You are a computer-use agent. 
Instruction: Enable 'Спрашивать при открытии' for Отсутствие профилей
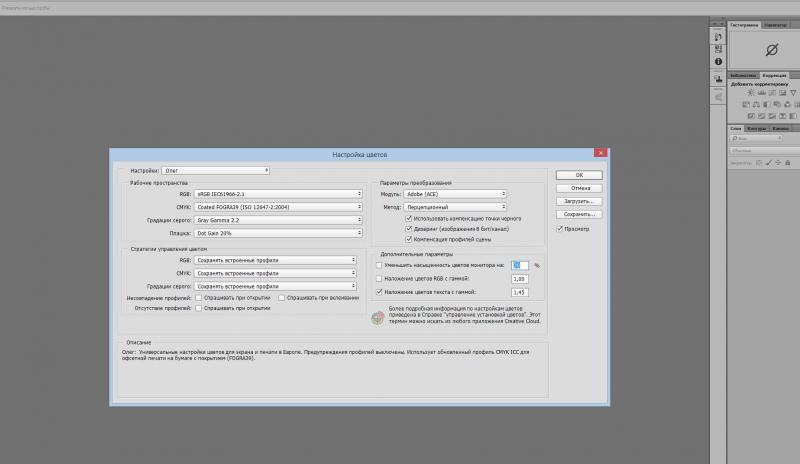point(198,308)
